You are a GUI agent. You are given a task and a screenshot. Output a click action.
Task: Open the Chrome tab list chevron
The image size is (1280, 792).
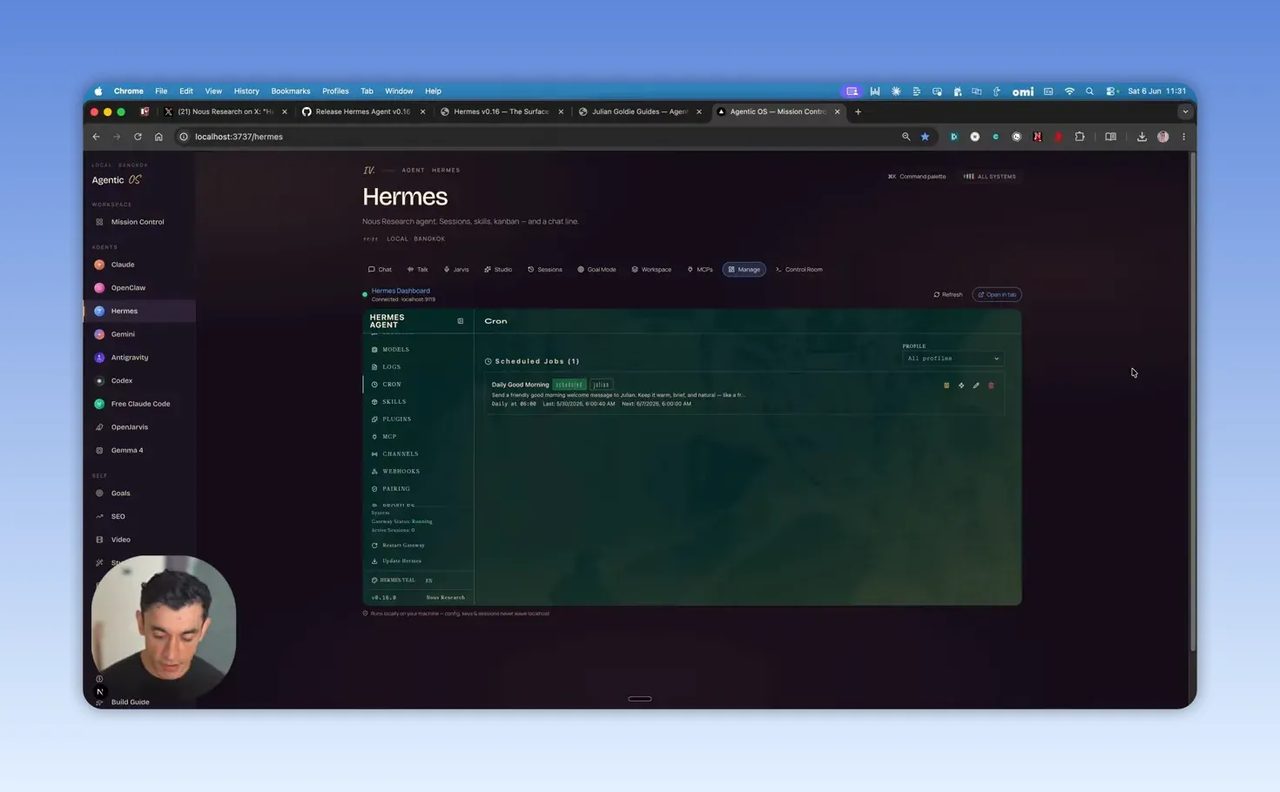[1185, 112]
